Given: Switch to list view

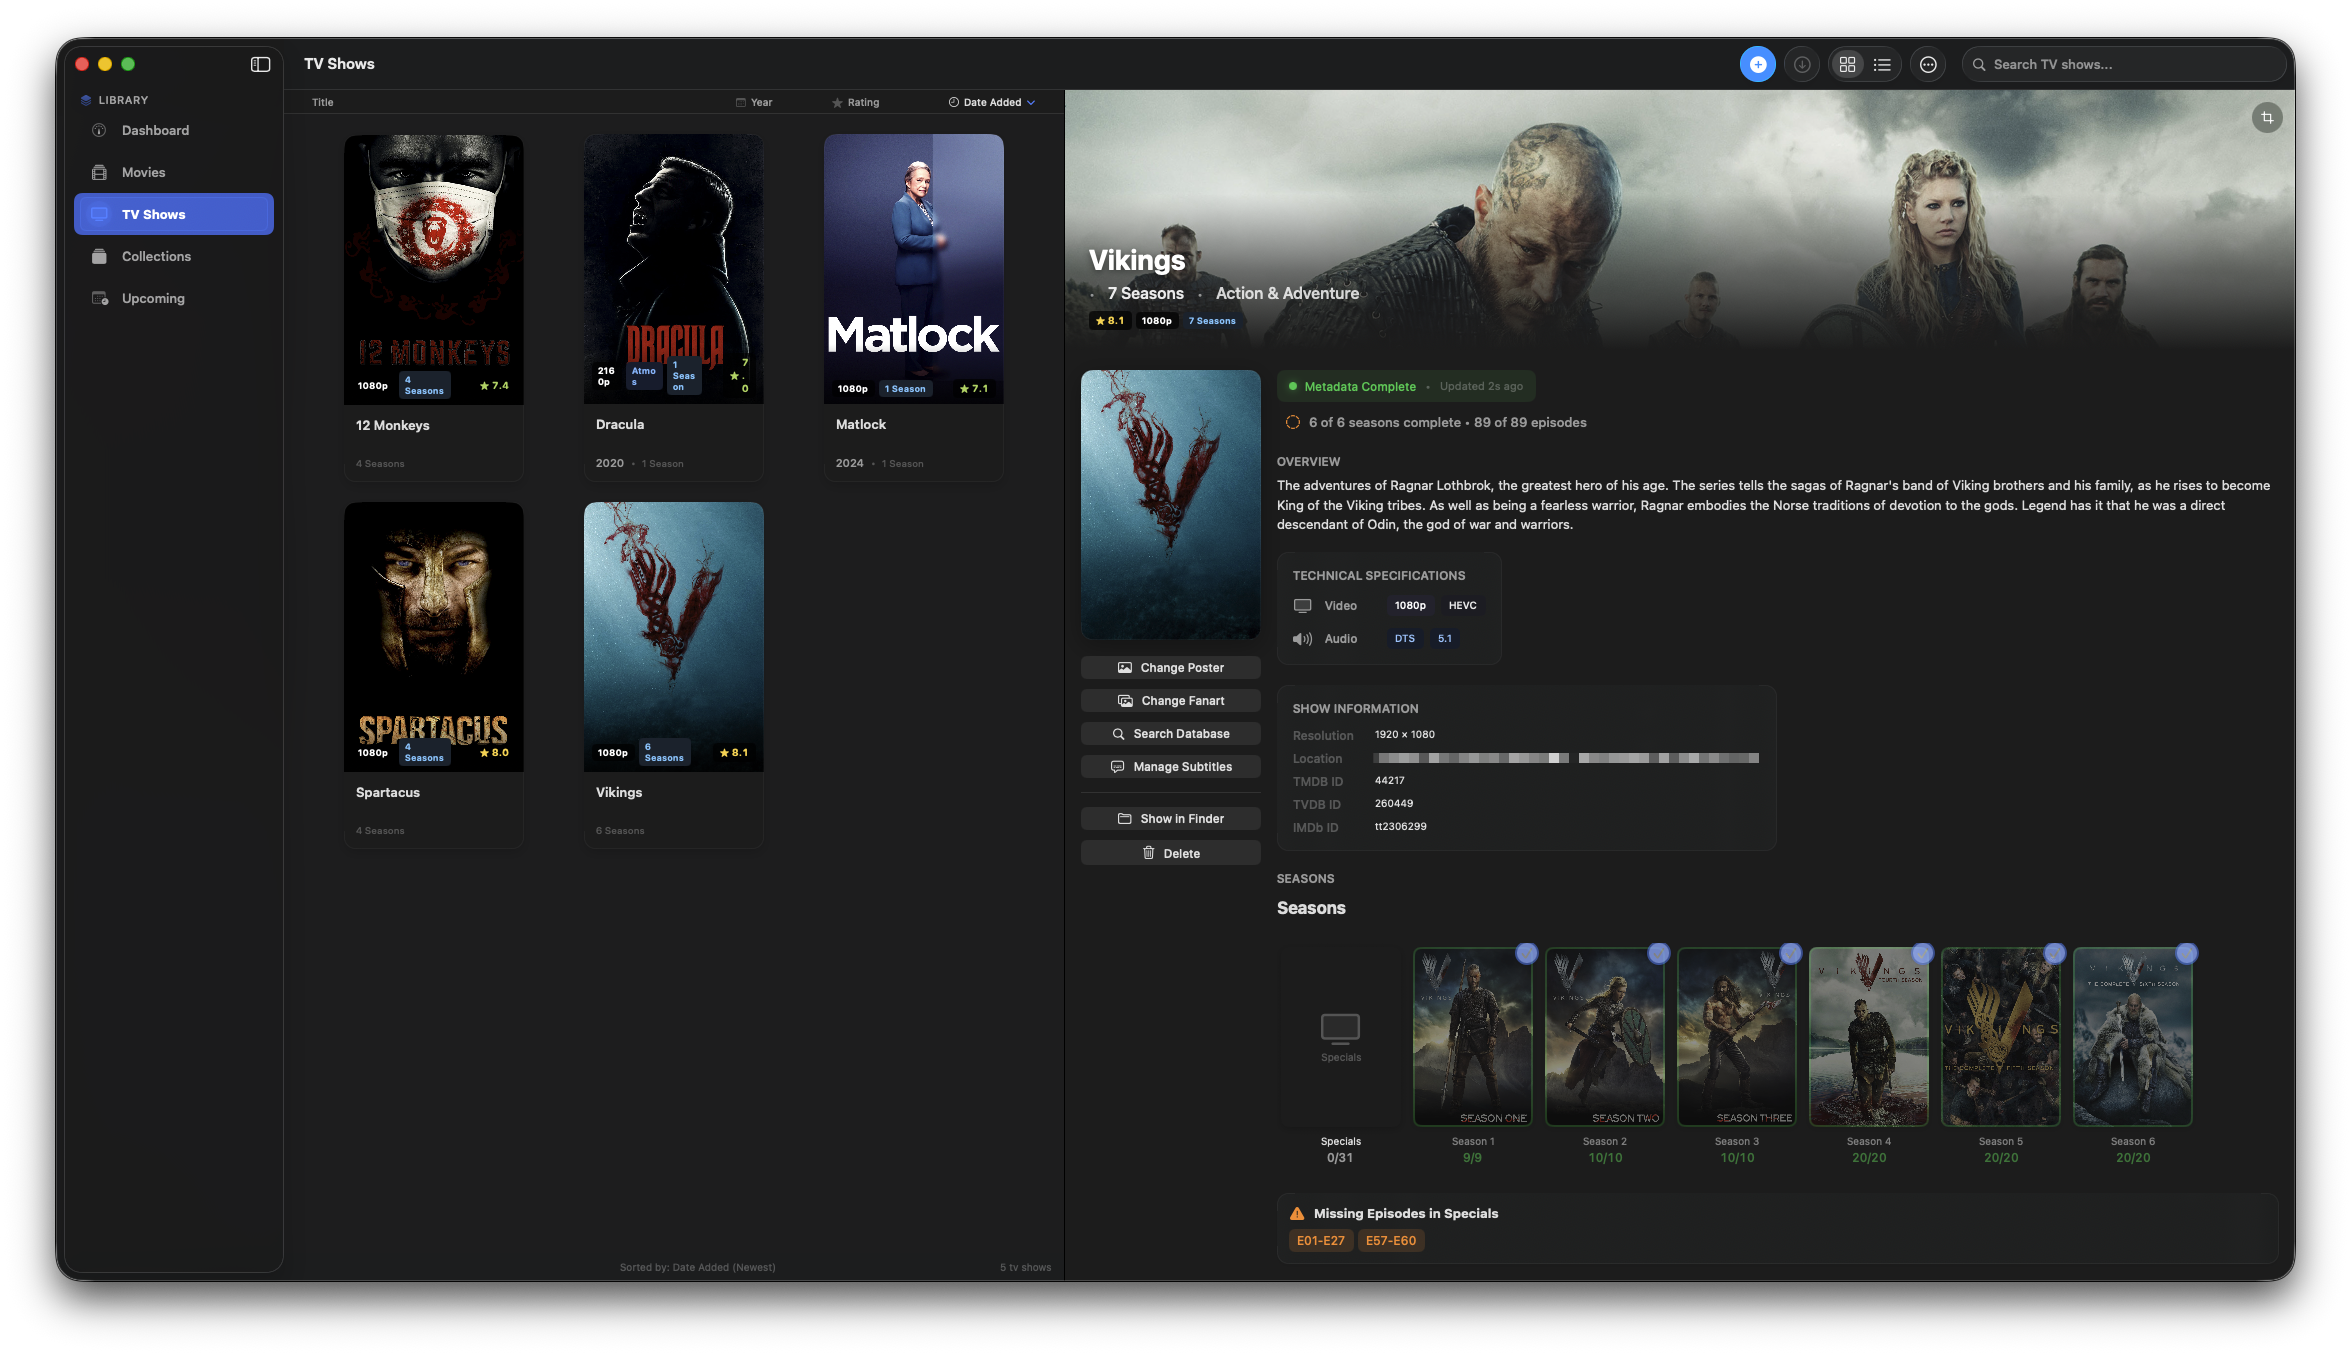Looking at the screenshot, I should [1882, 63].
